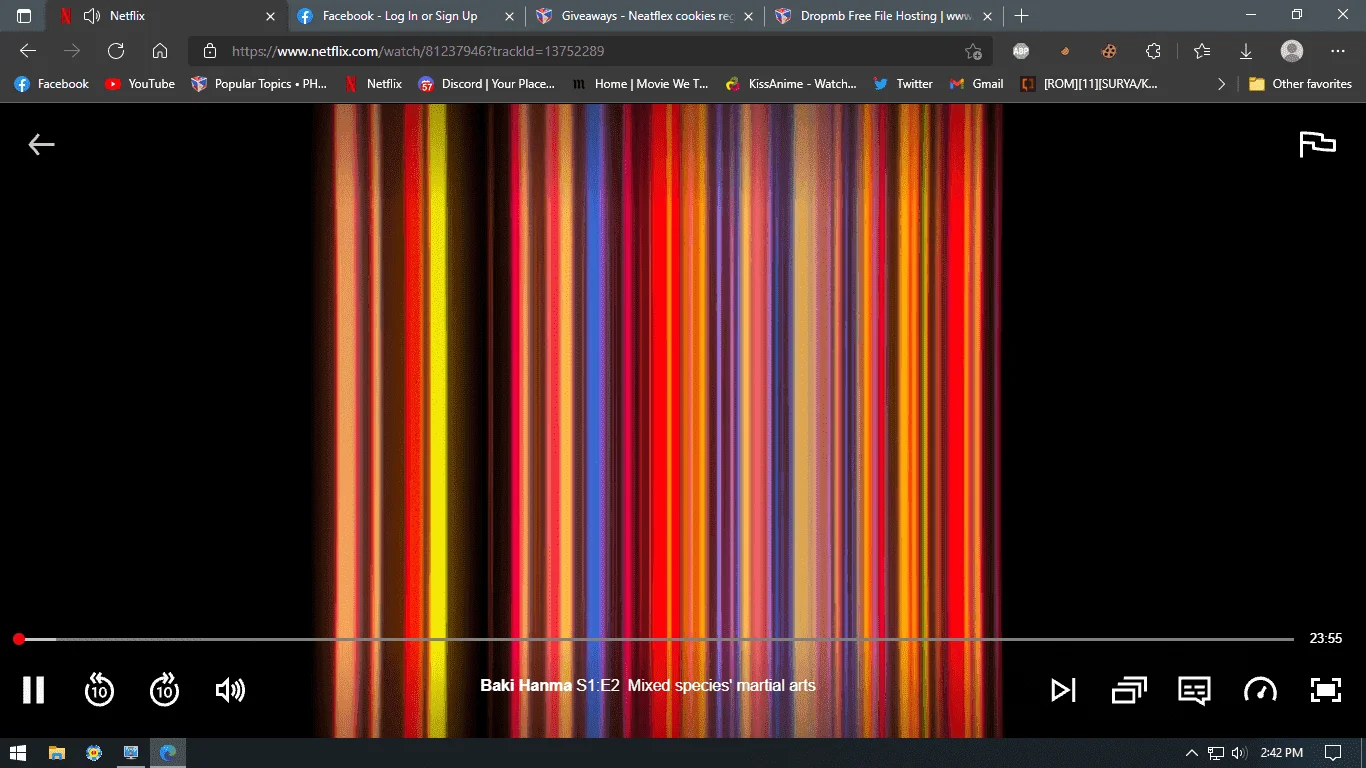Mute the Netflix tab audio icon

pos(92,16)
